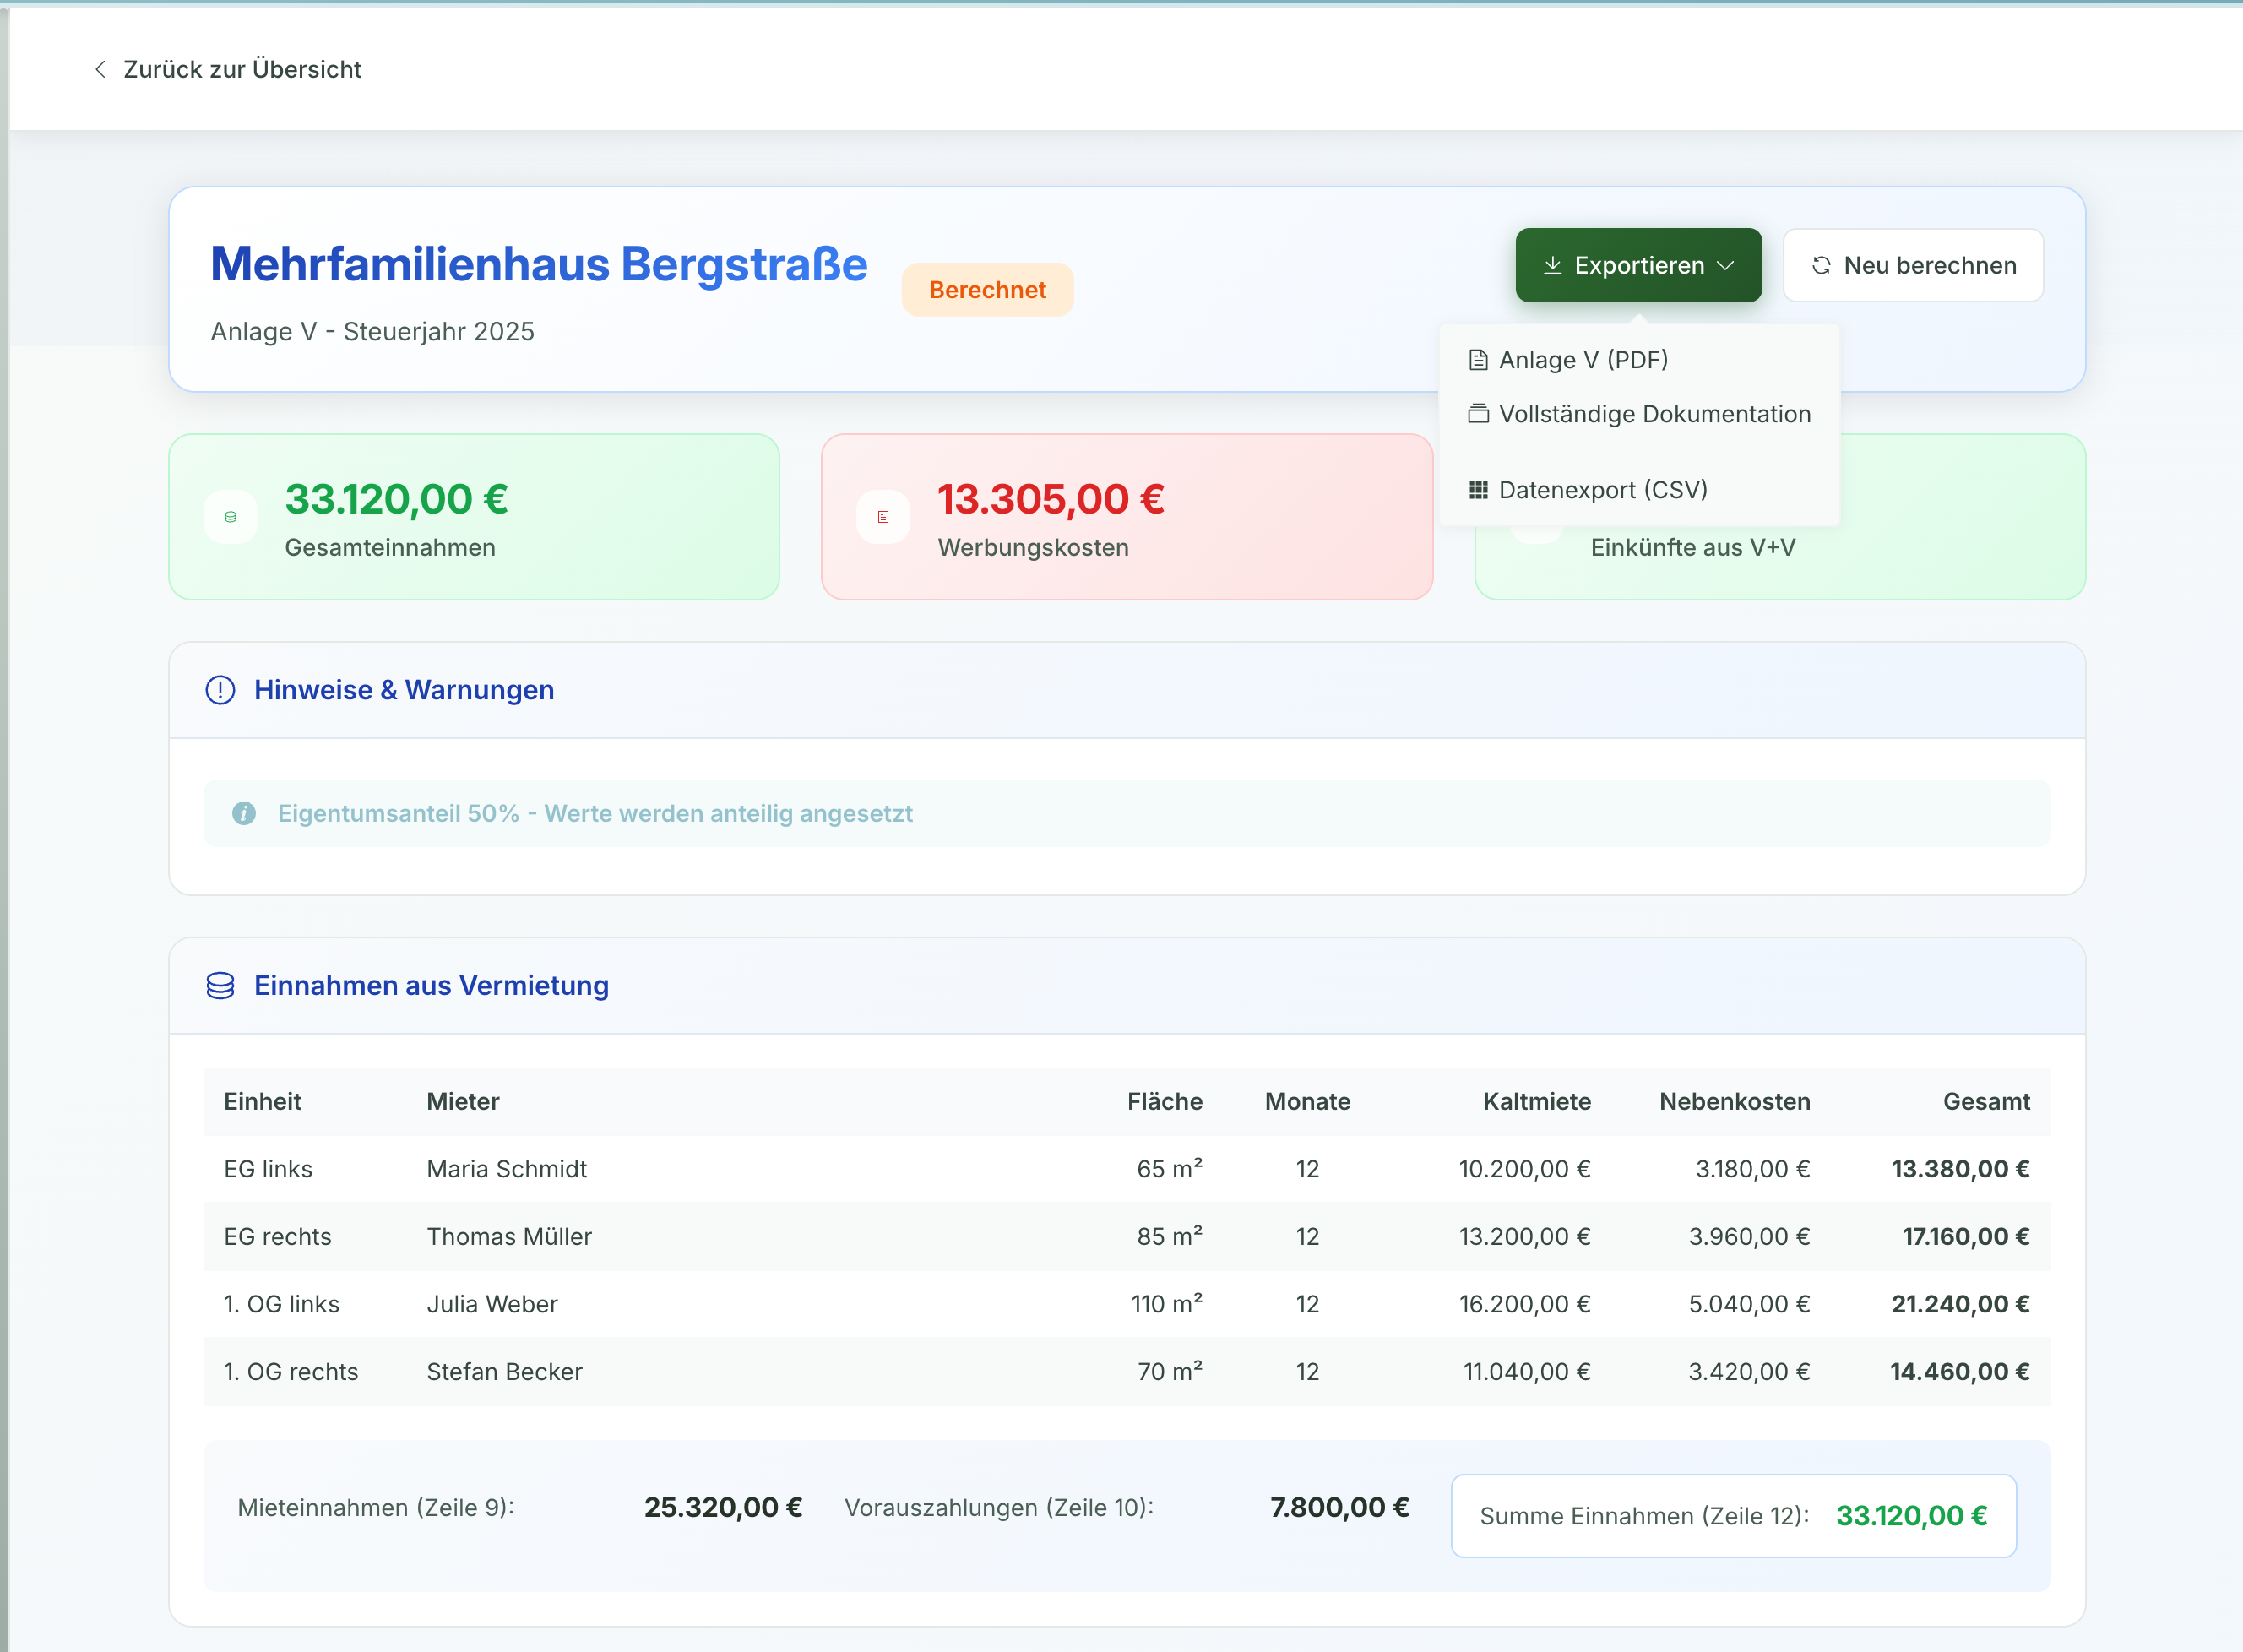
Task: Click the info icon in Eigentumsanteil notice
Action: pyautogui.click(x=244, y=813)
